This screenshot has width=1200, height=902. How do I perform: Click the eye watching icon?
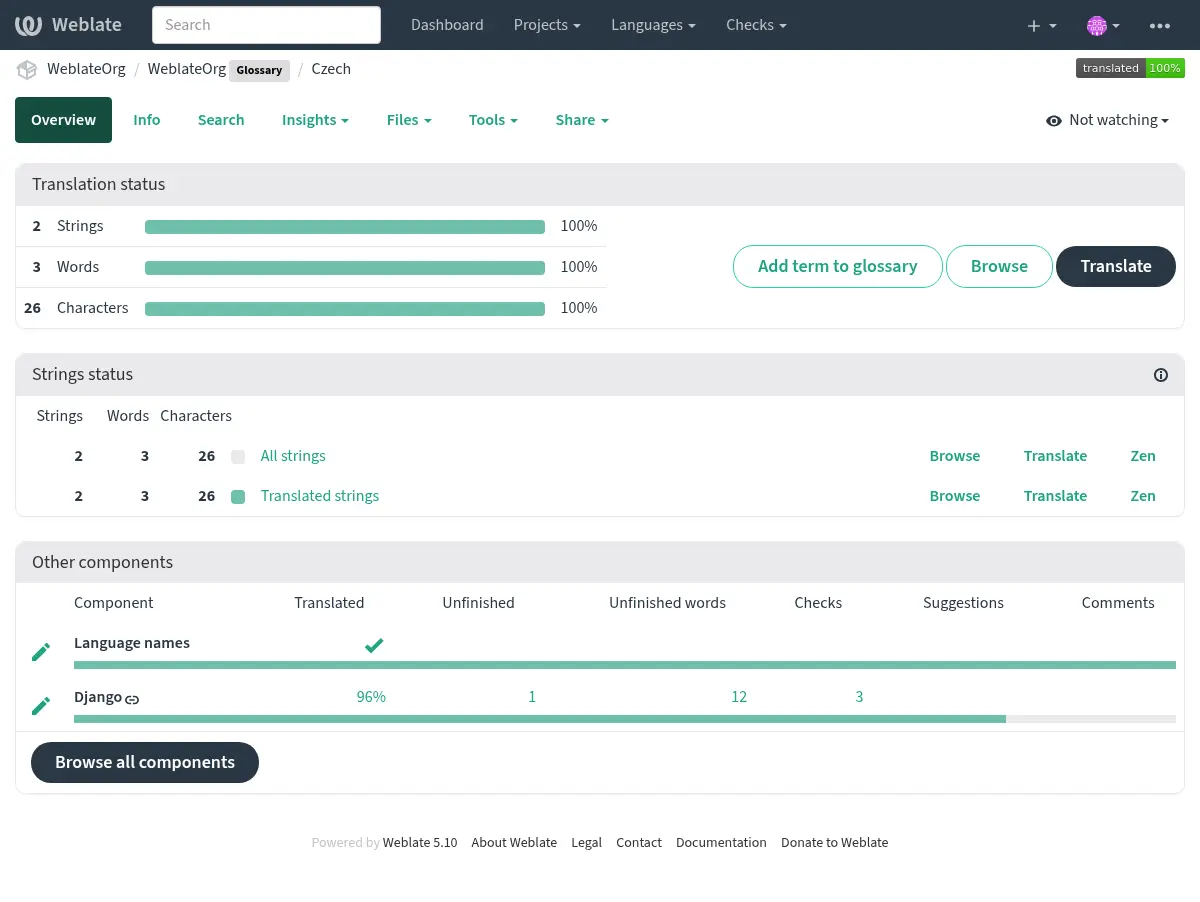[x=1053, y=121]
